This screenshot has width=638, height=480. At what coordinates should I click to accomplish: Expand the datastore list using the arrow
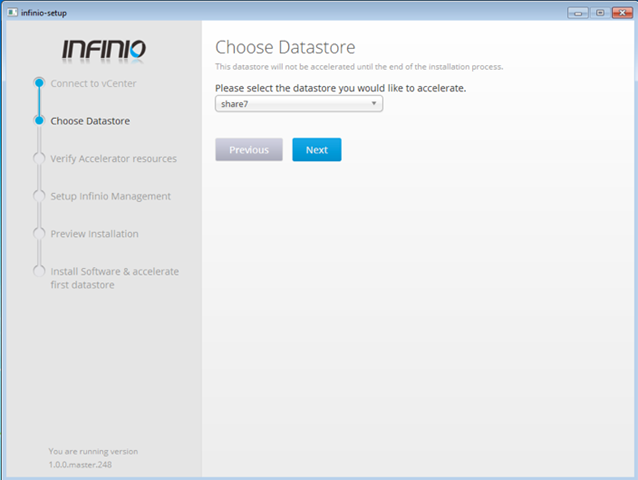pyautogui.click(x=374, y=103)
